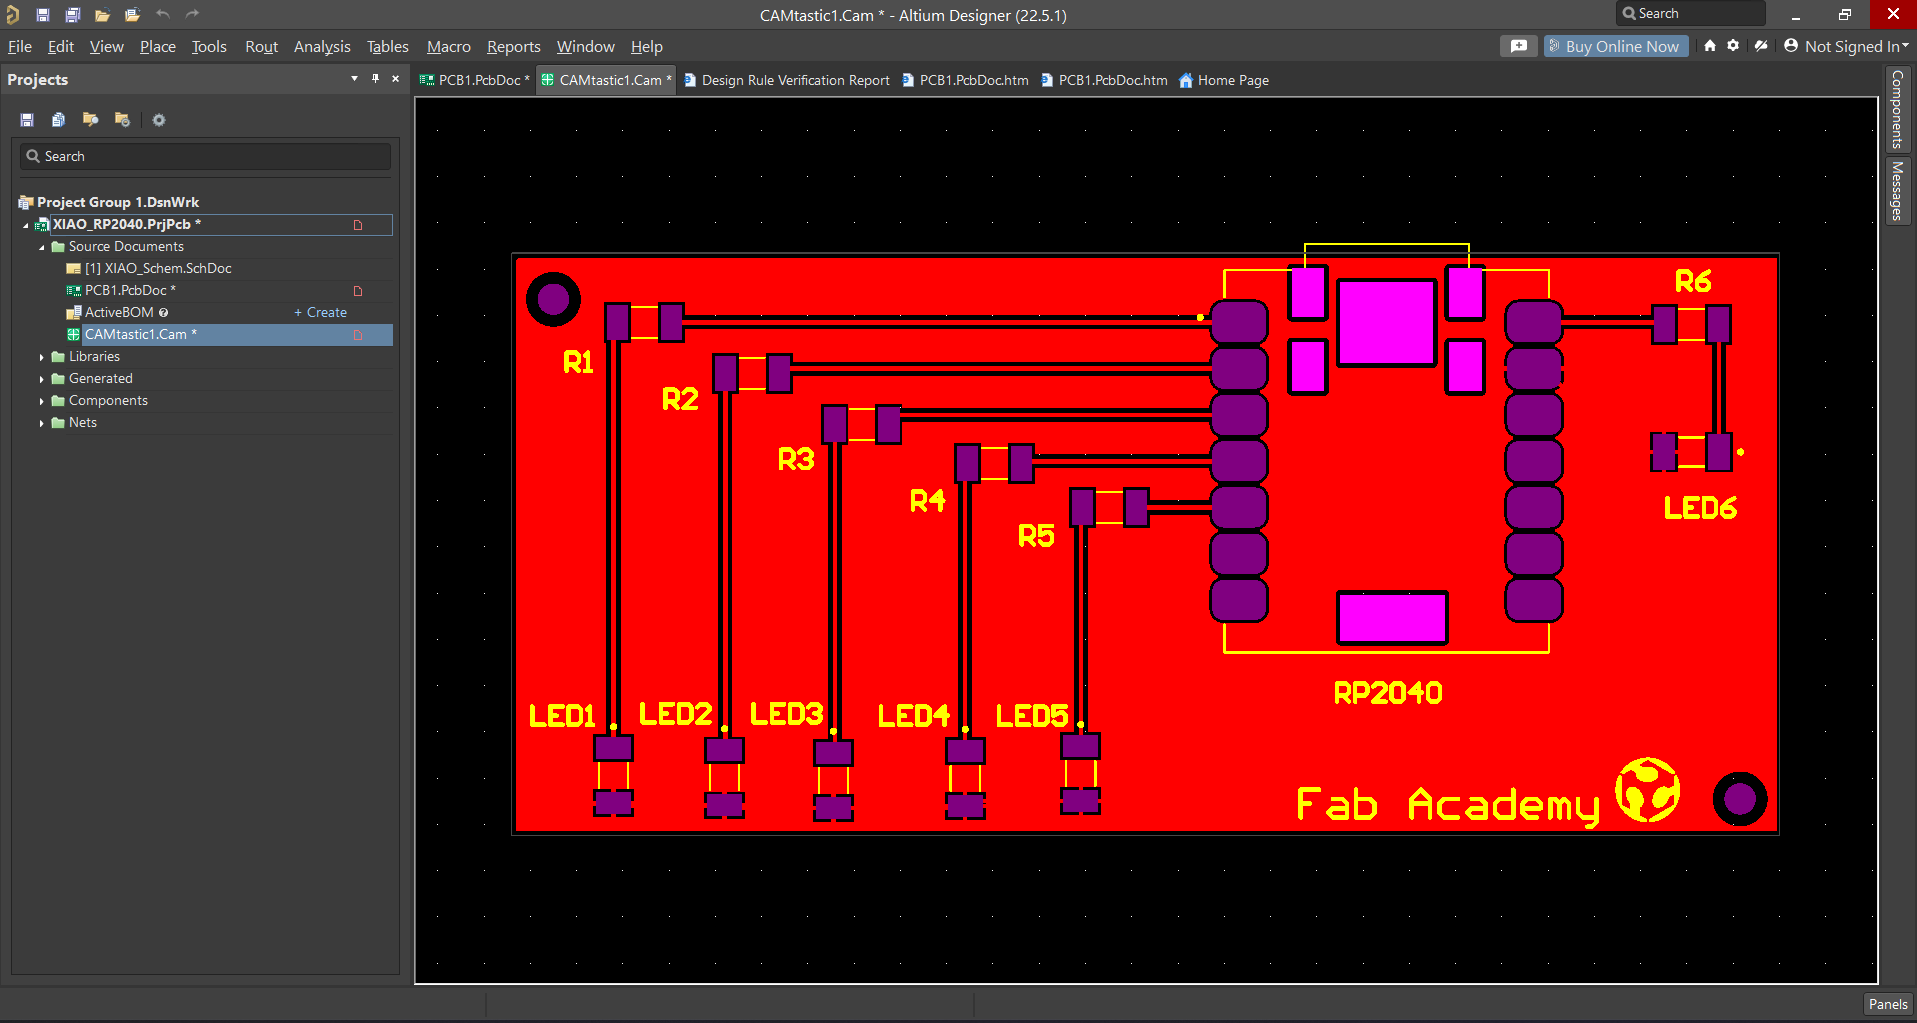
Task: Open the Projects panel options dropdown arrow
Action: (354, 78)
